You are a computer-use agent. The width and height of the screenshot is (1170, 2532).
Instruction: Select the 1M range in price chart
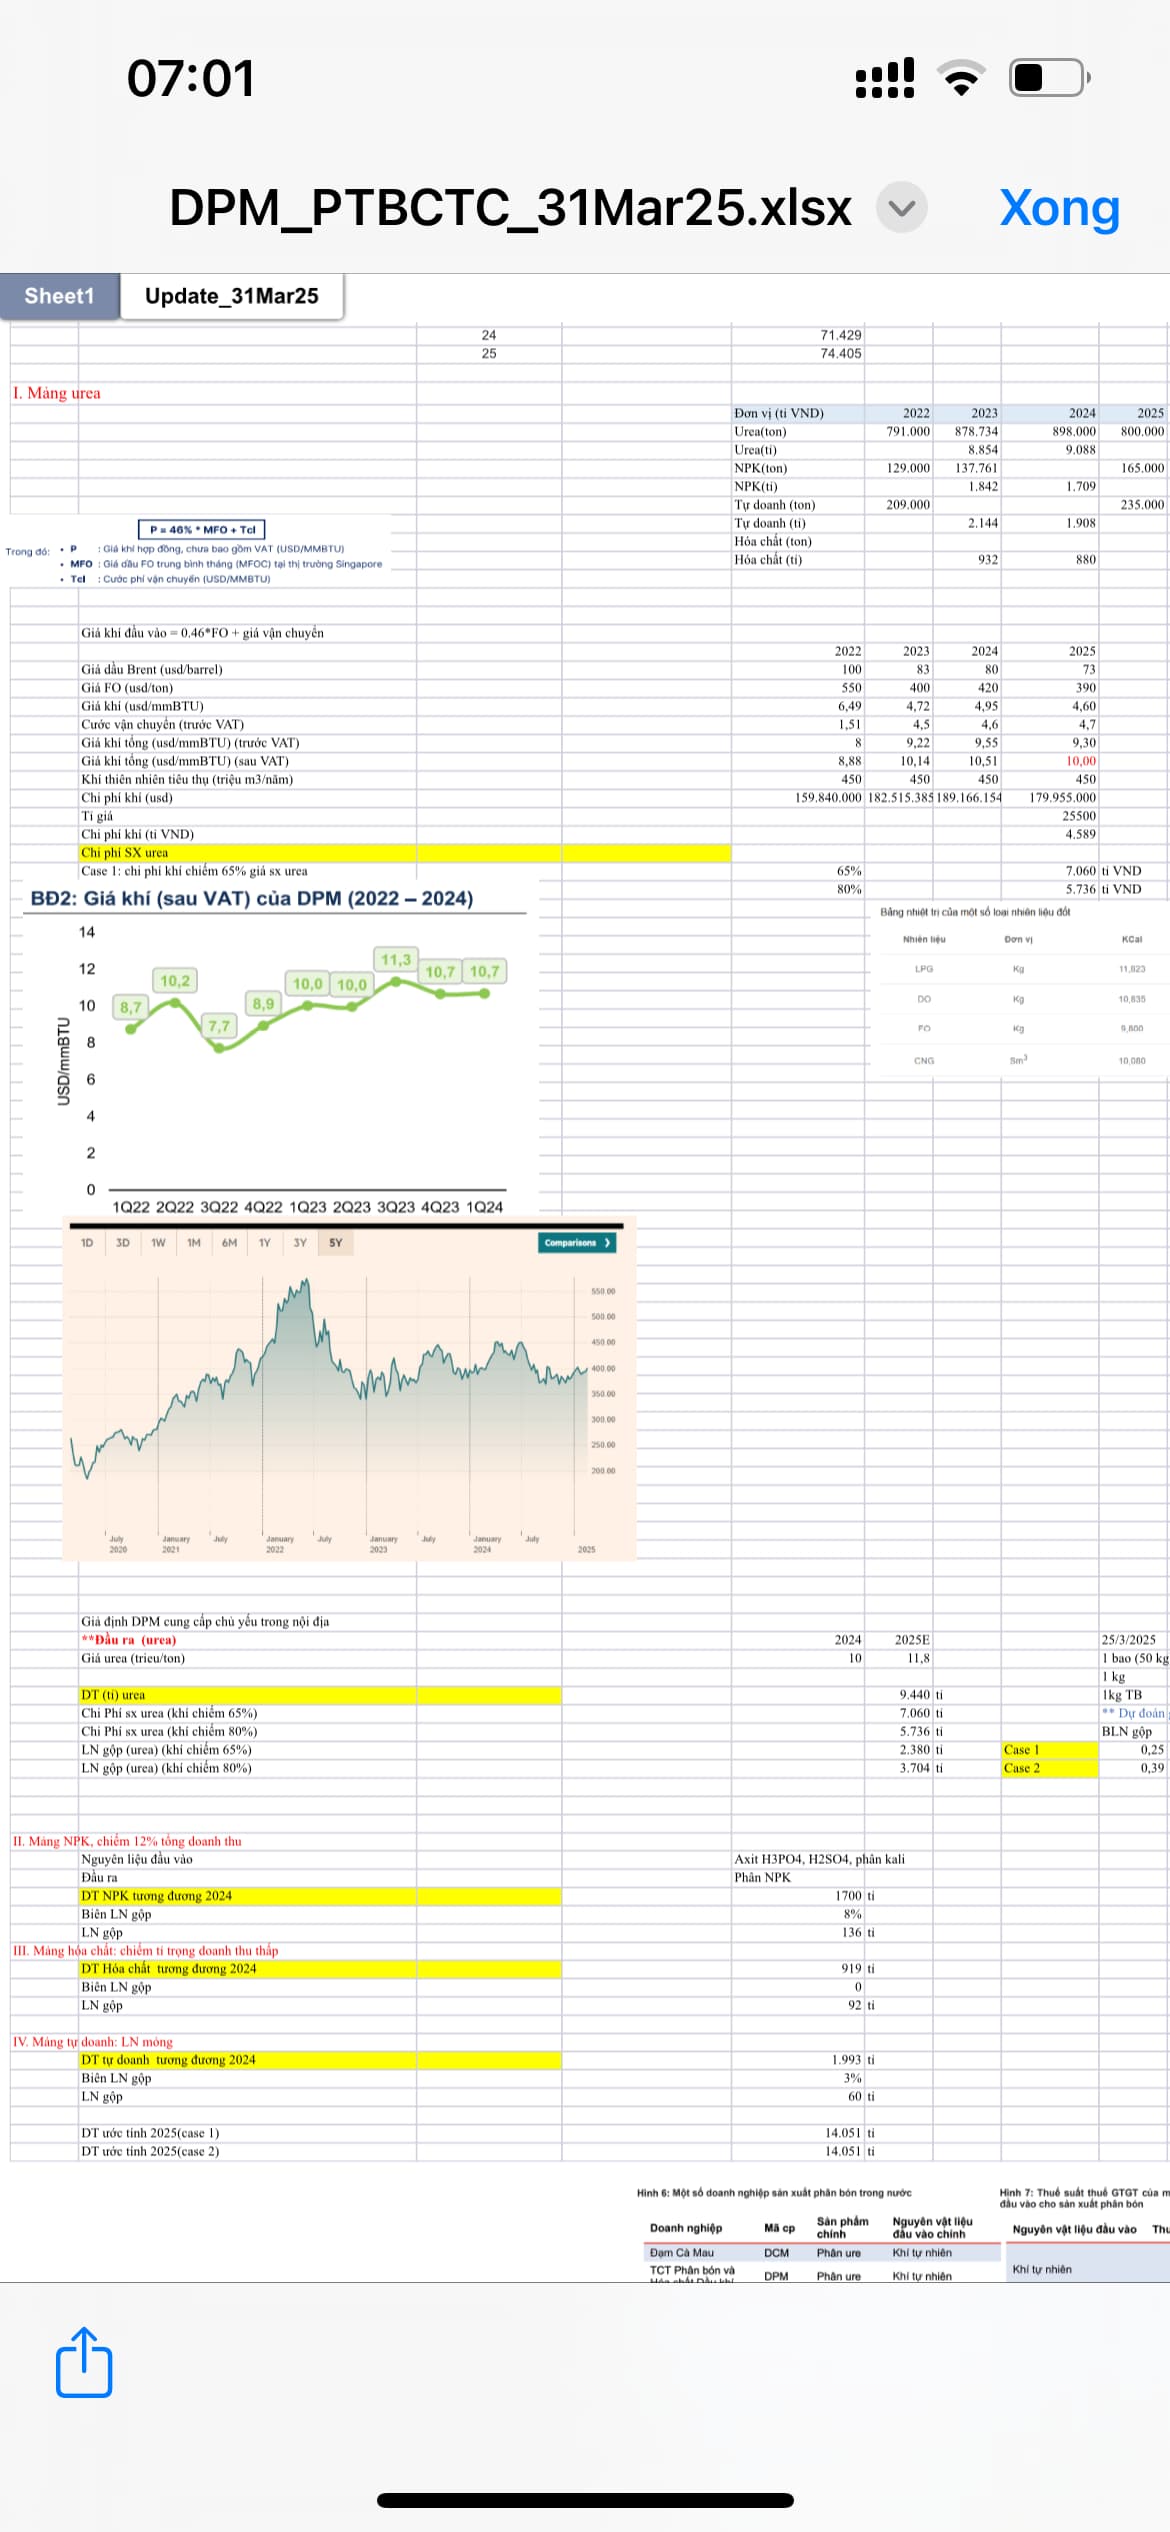(x=194, y=1243)
